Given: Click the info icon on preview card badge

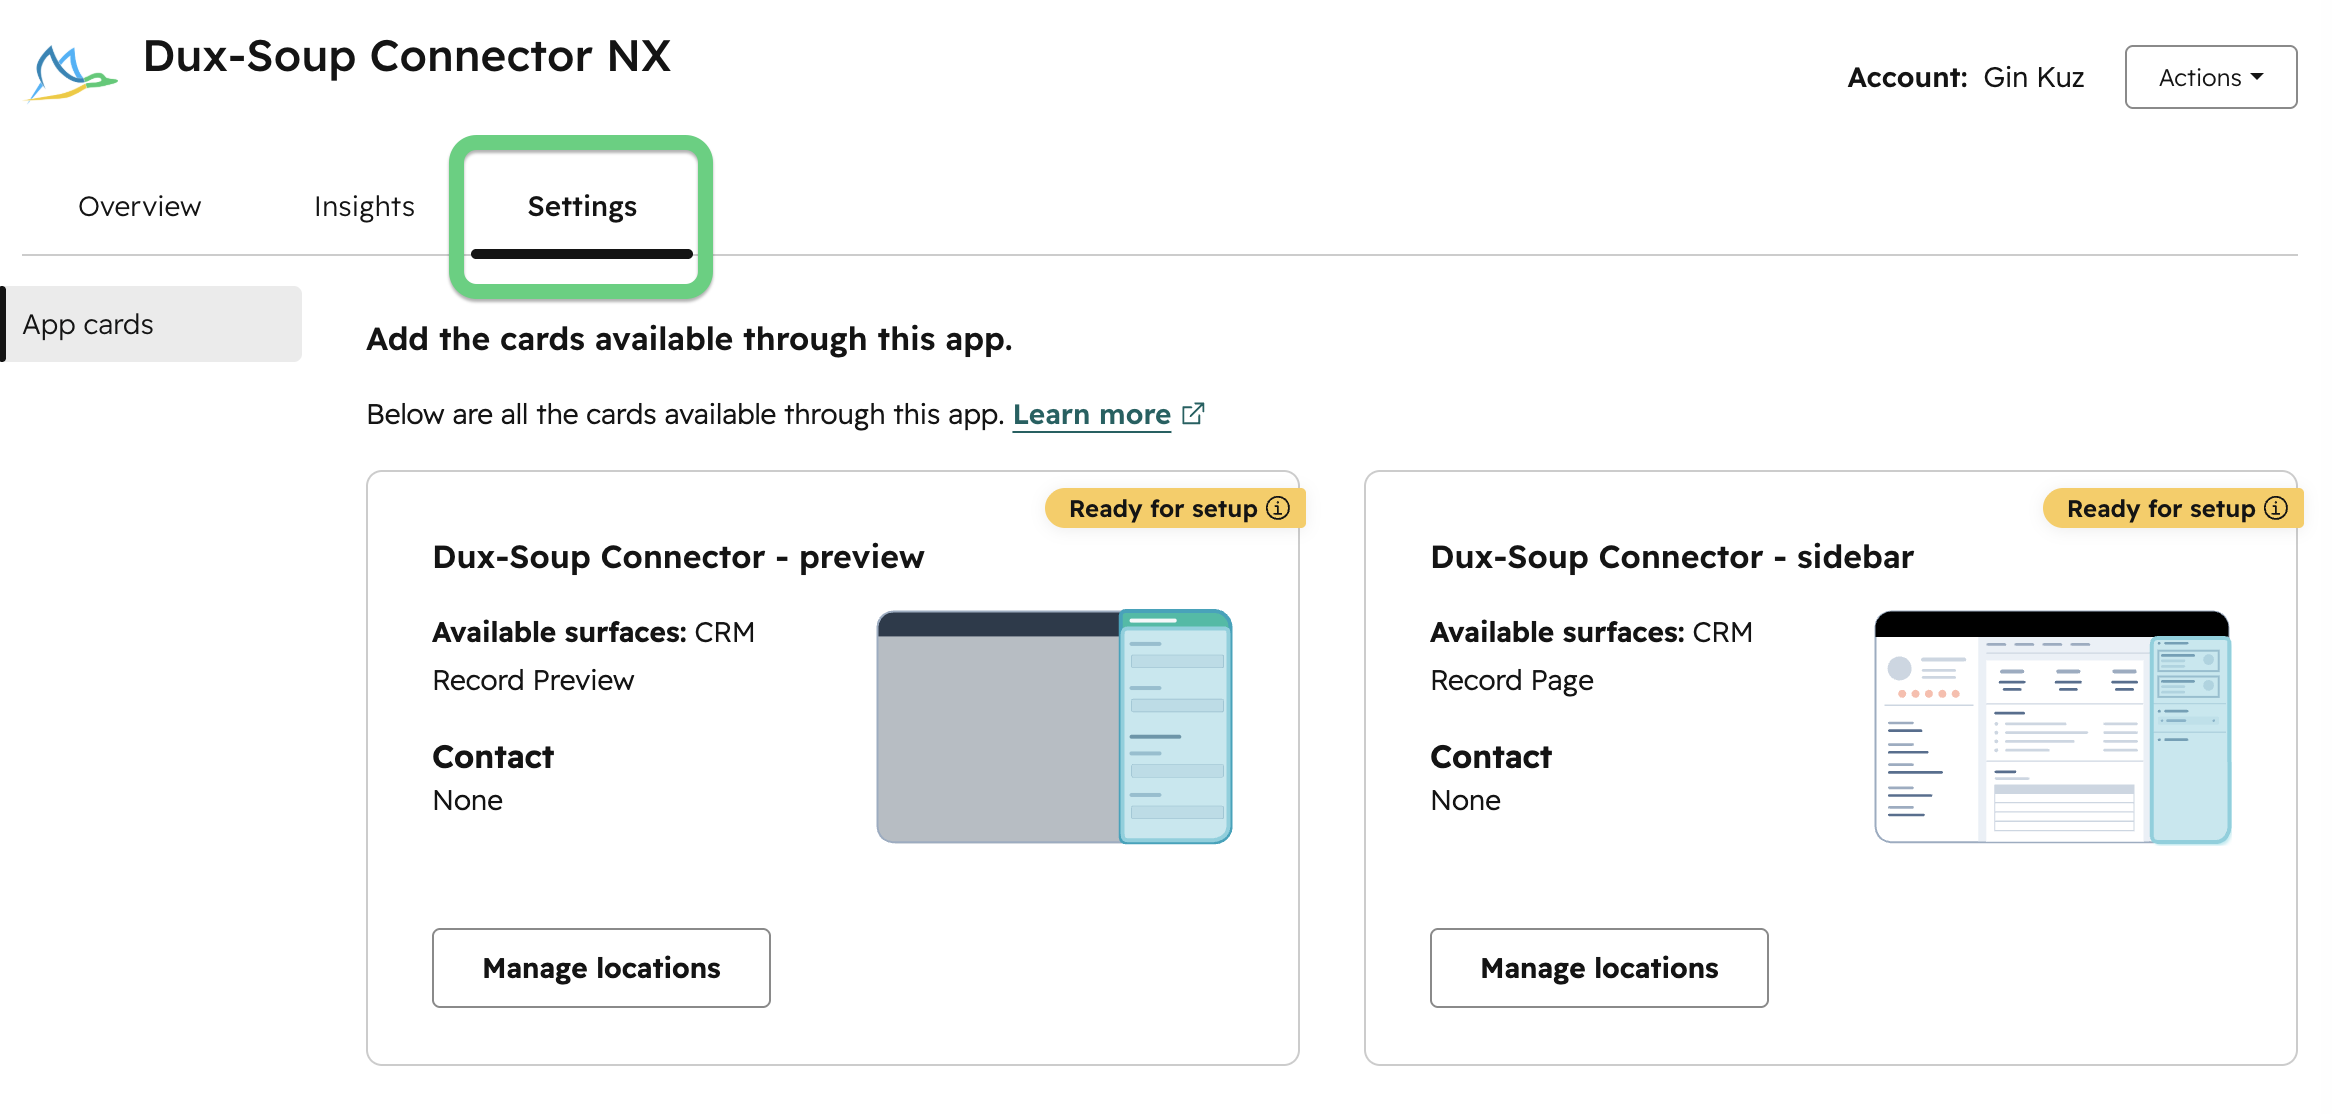Looking at the screenshot, I should click(1278, 508).
